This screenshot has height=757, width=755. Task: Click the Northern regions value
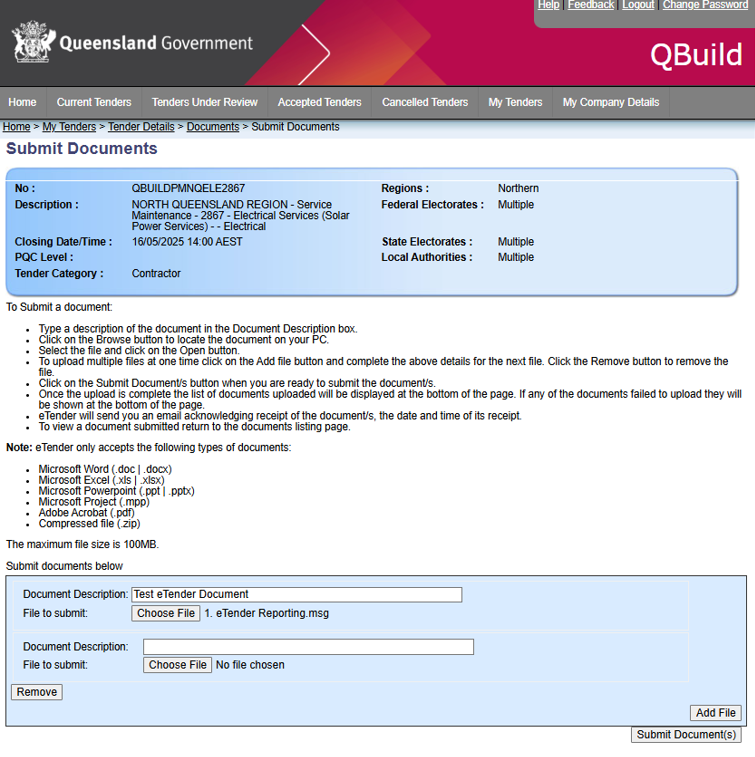pos(518,188)
